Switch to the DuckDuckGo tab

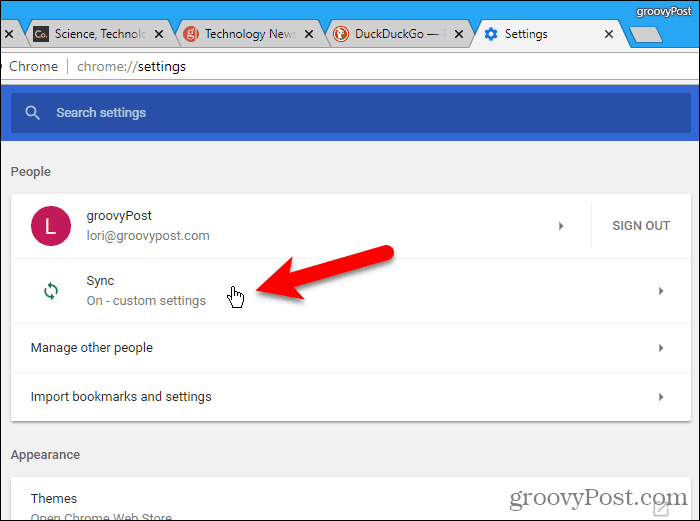pos(399,34)
